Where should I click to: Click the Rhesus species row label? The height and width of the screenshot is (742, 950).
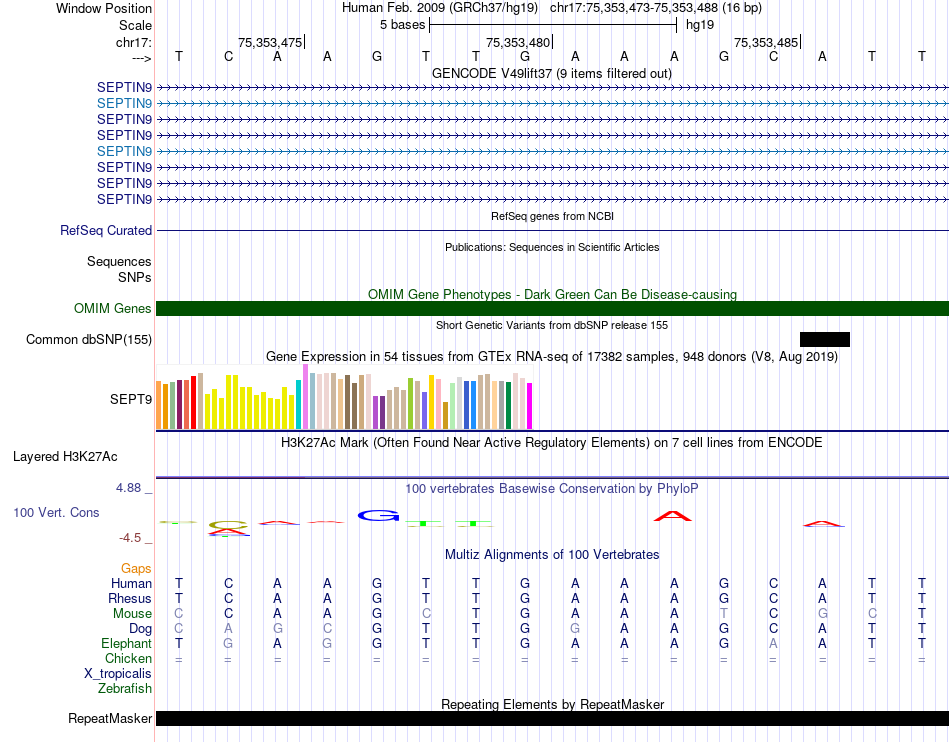(130, 598)
